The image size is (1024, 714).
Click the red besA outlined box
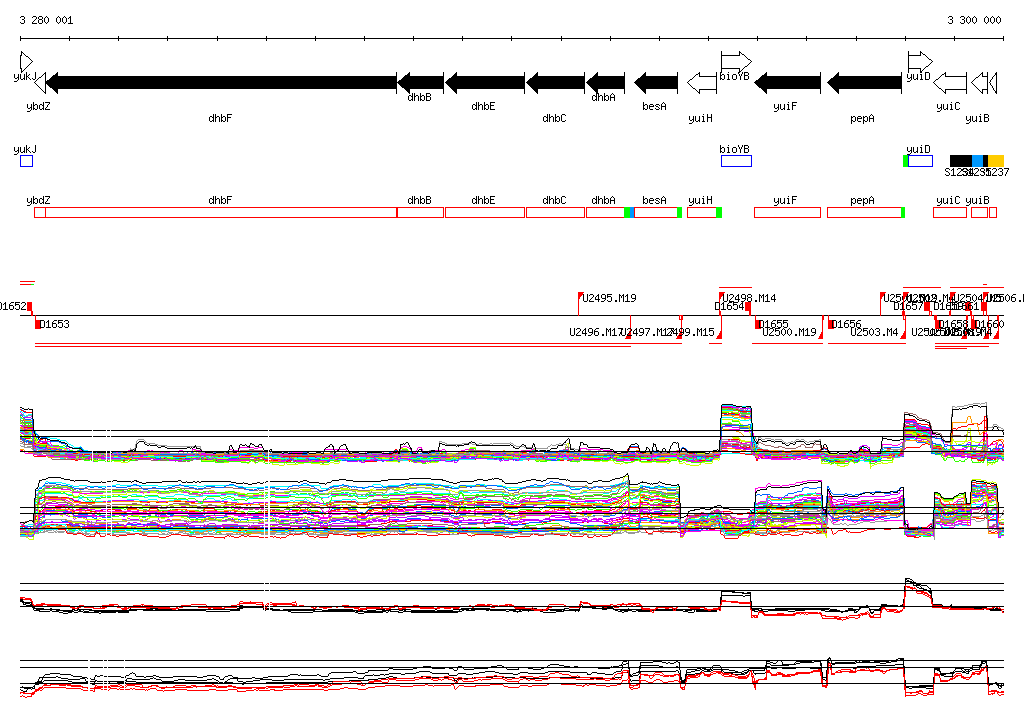tap(656, 212)
